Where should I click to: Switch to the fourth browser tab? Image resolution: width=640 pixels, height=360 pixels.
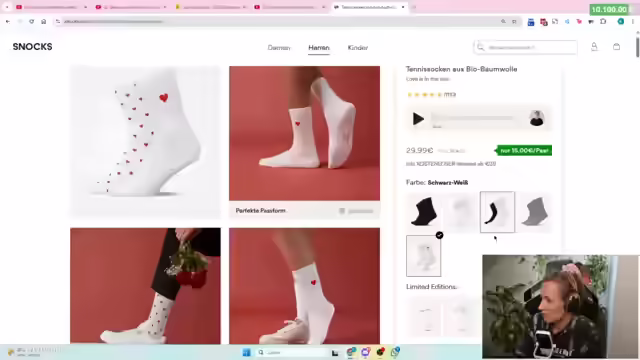(x=290, y=7)
